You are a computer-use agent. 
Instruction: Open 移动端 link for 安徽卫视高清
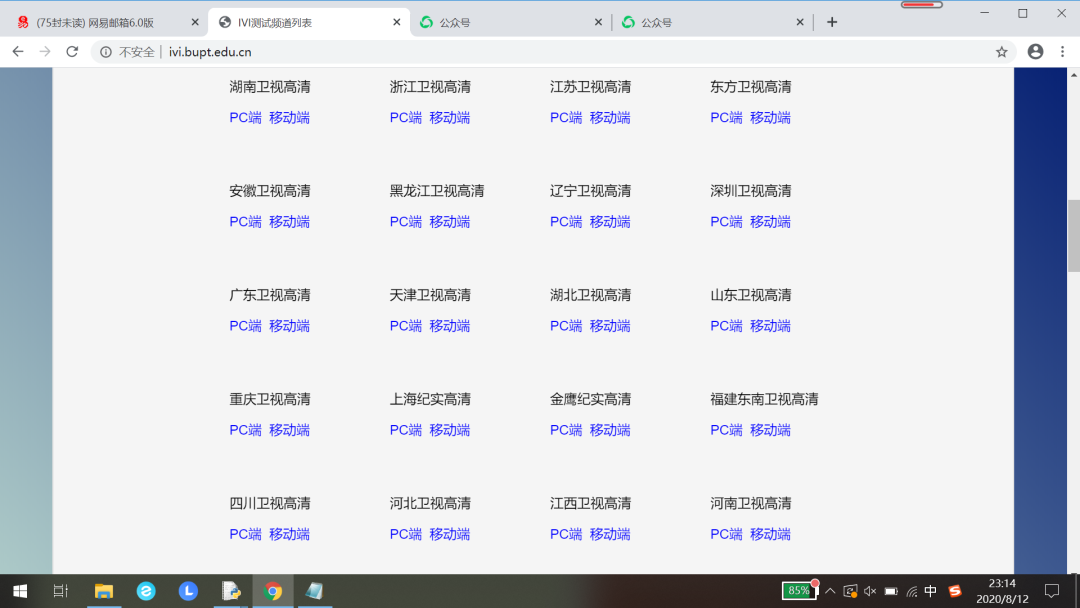289,222
